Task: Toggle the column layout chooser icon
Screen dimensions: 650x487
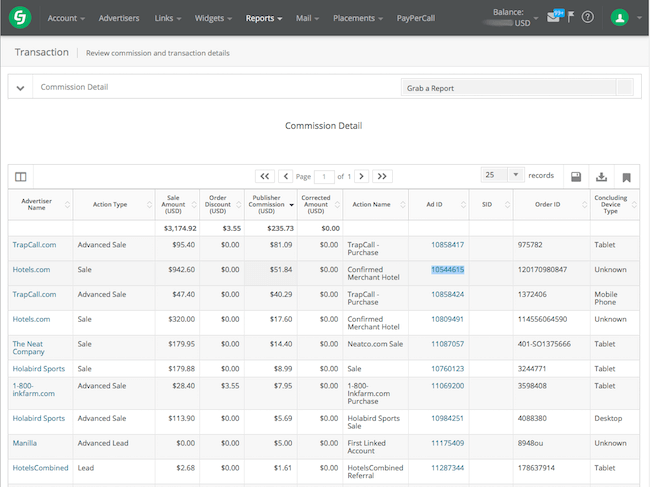Action: coord(21,176)
